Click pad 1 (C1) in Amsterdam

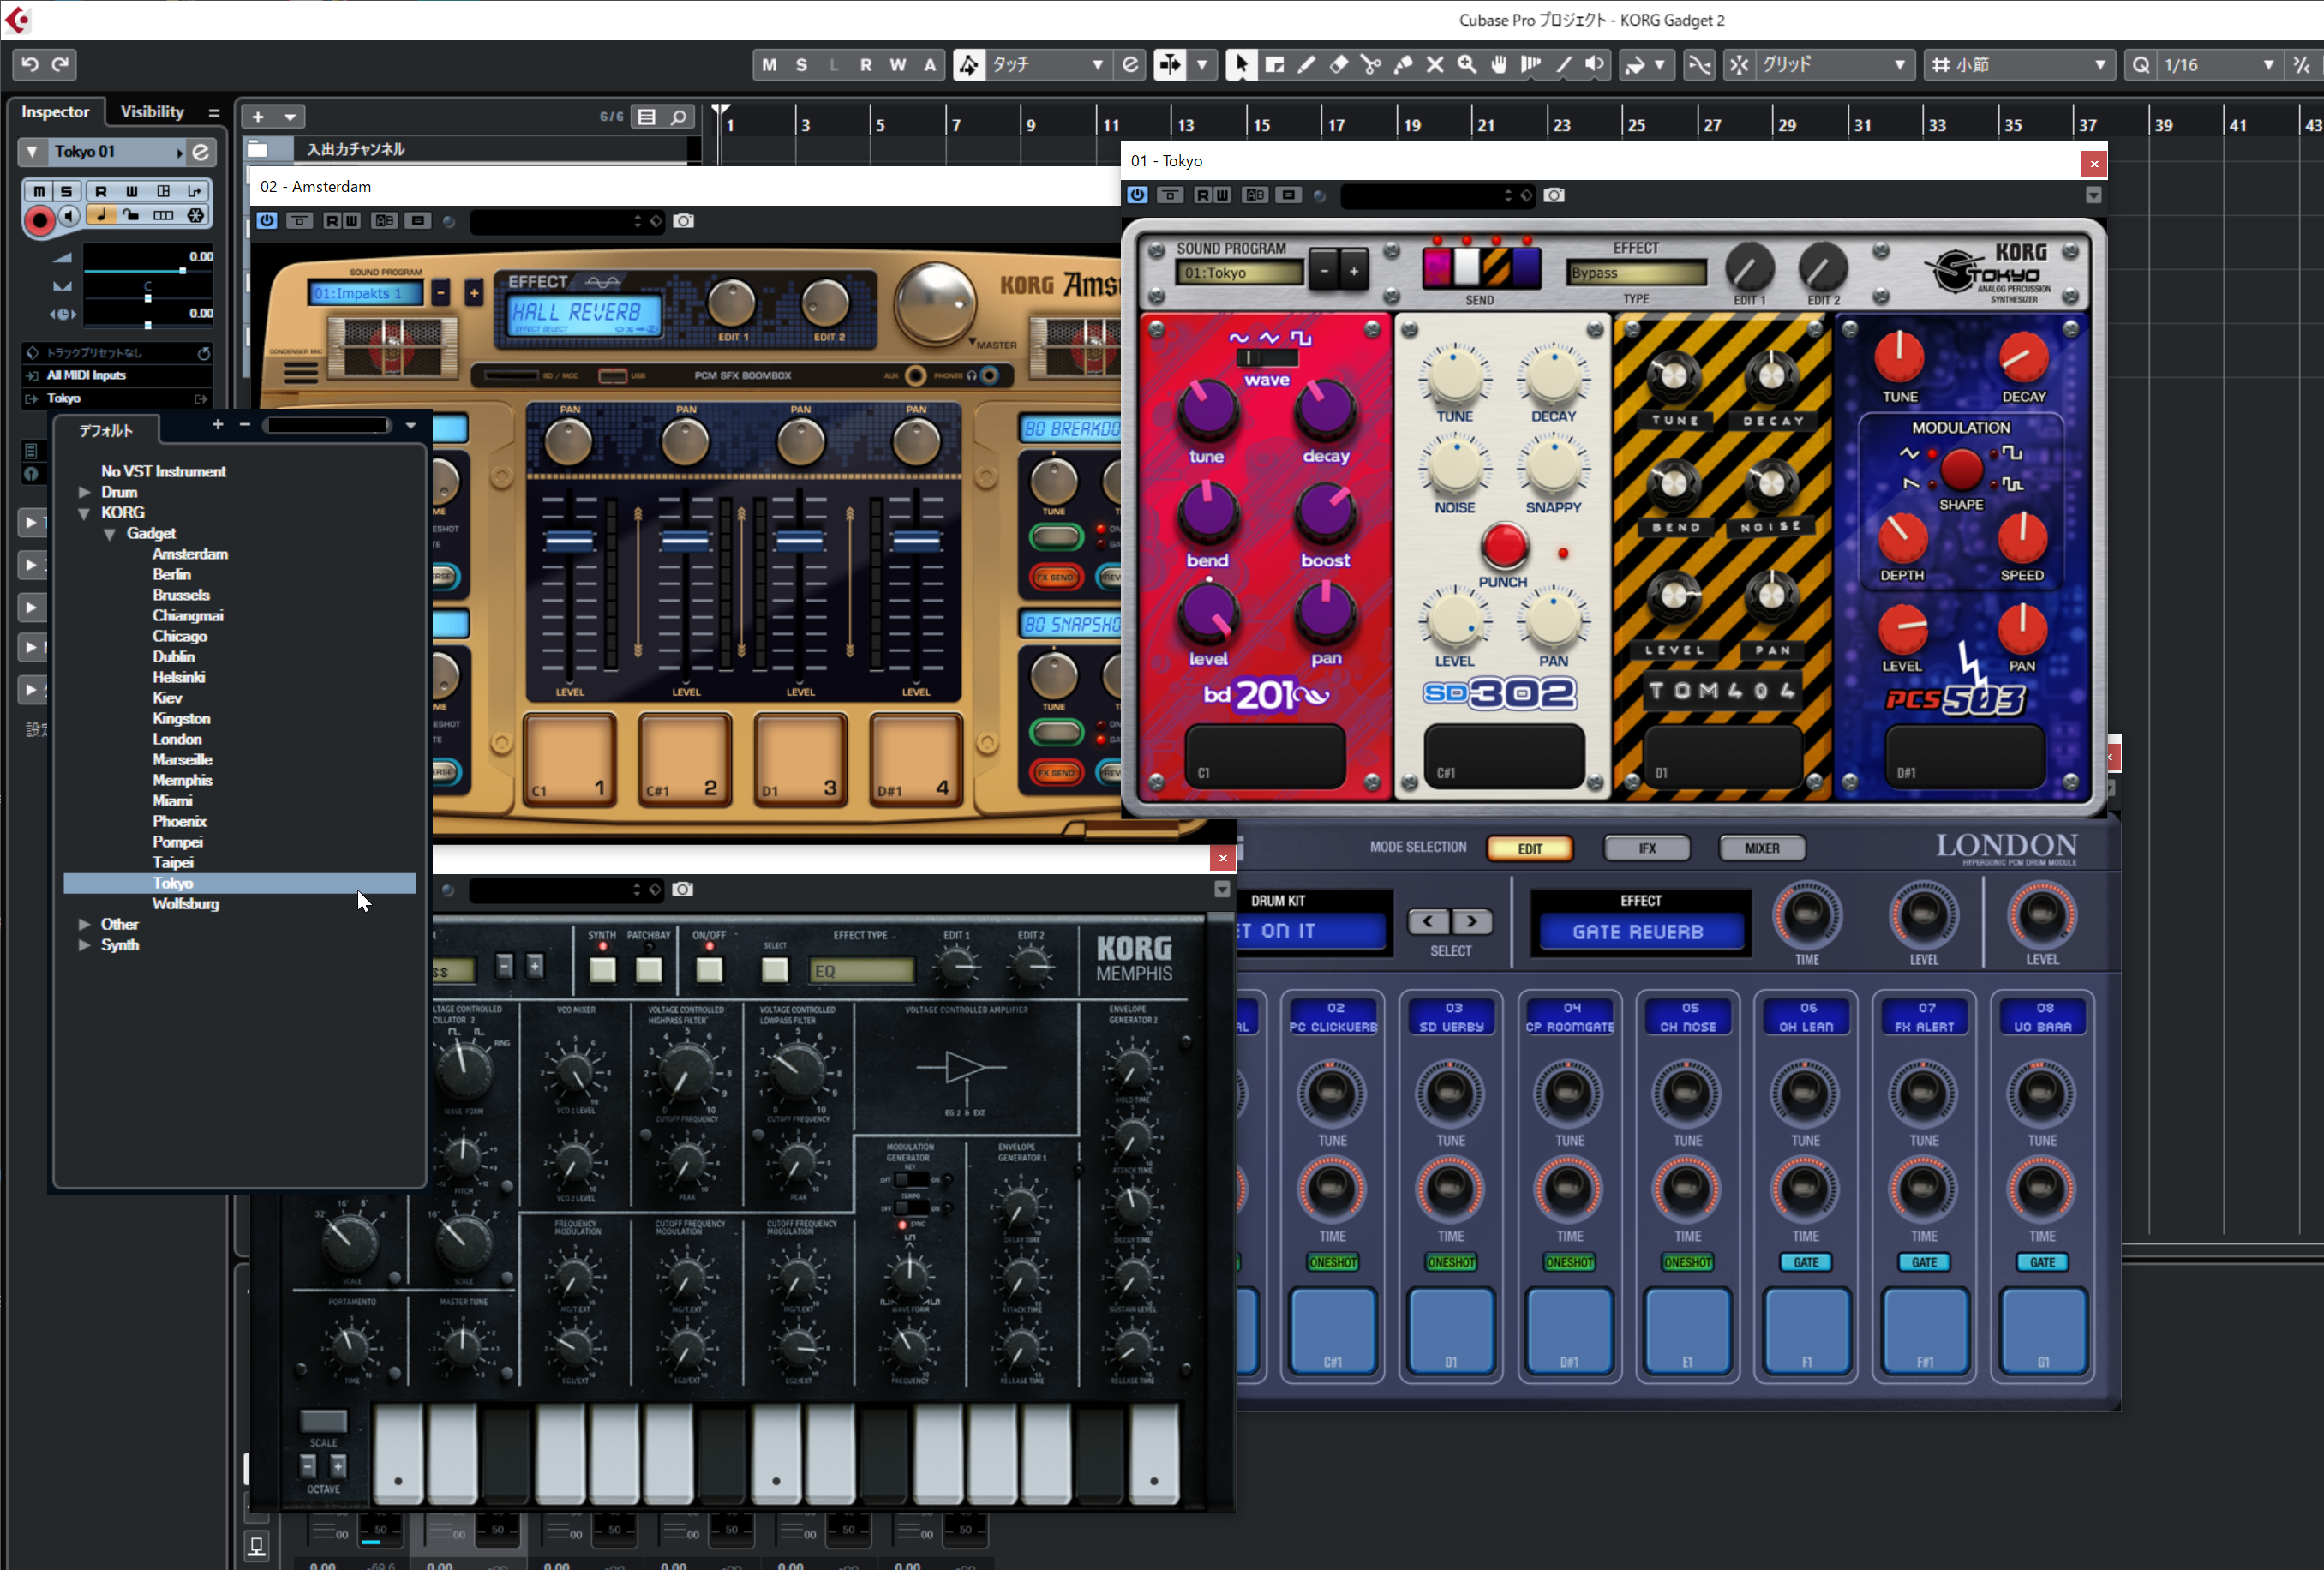coord(569,760)
